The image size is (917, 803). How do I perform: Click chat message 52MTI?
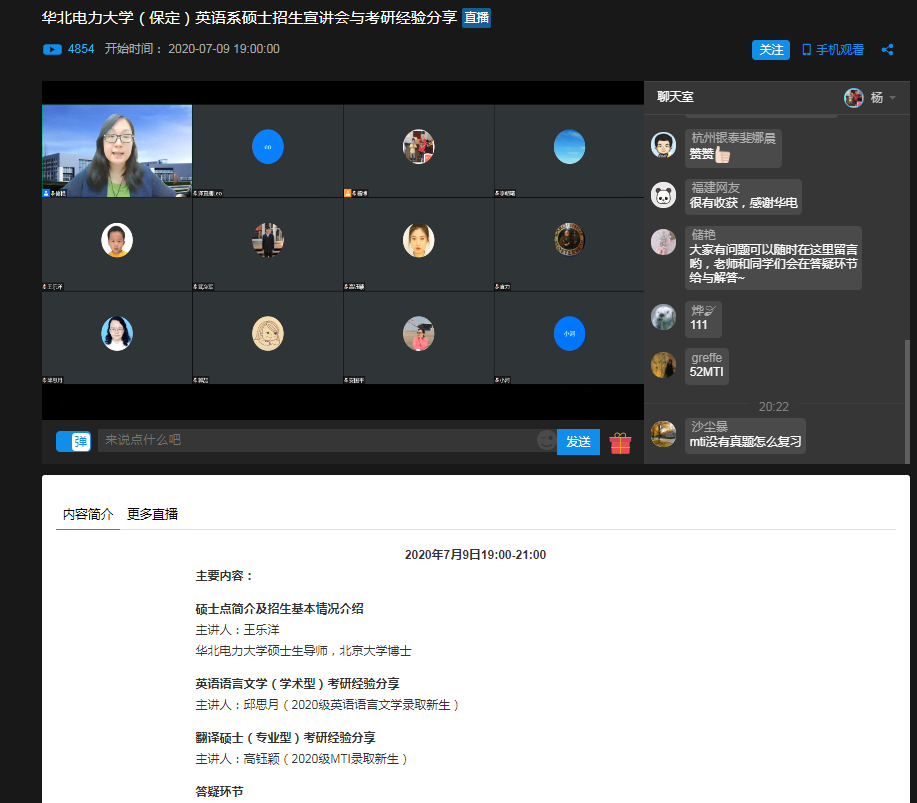706,372
